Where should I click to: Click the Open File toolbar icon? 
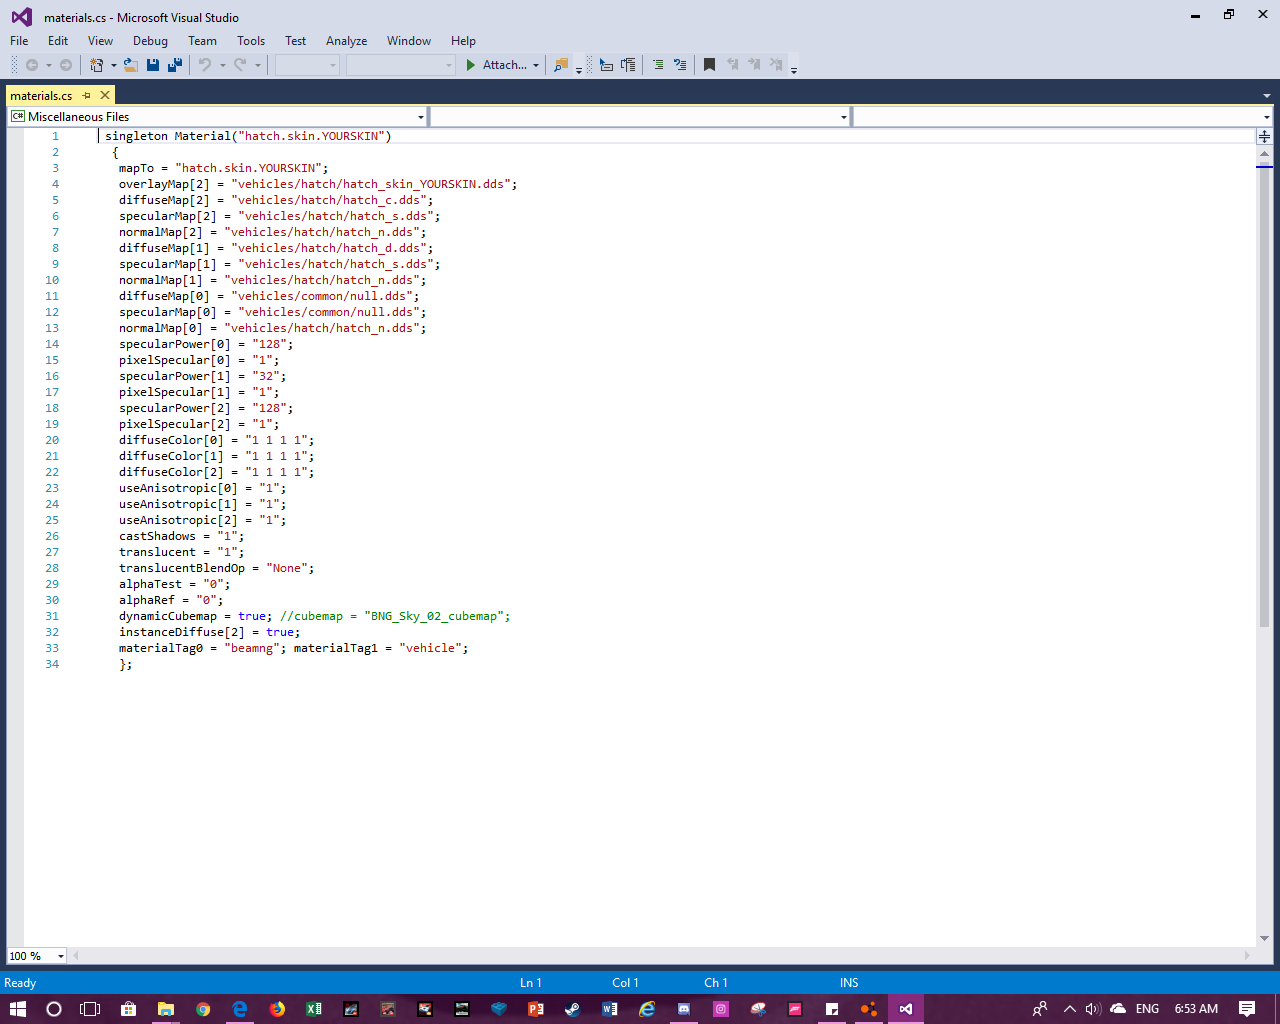[130, 65]
